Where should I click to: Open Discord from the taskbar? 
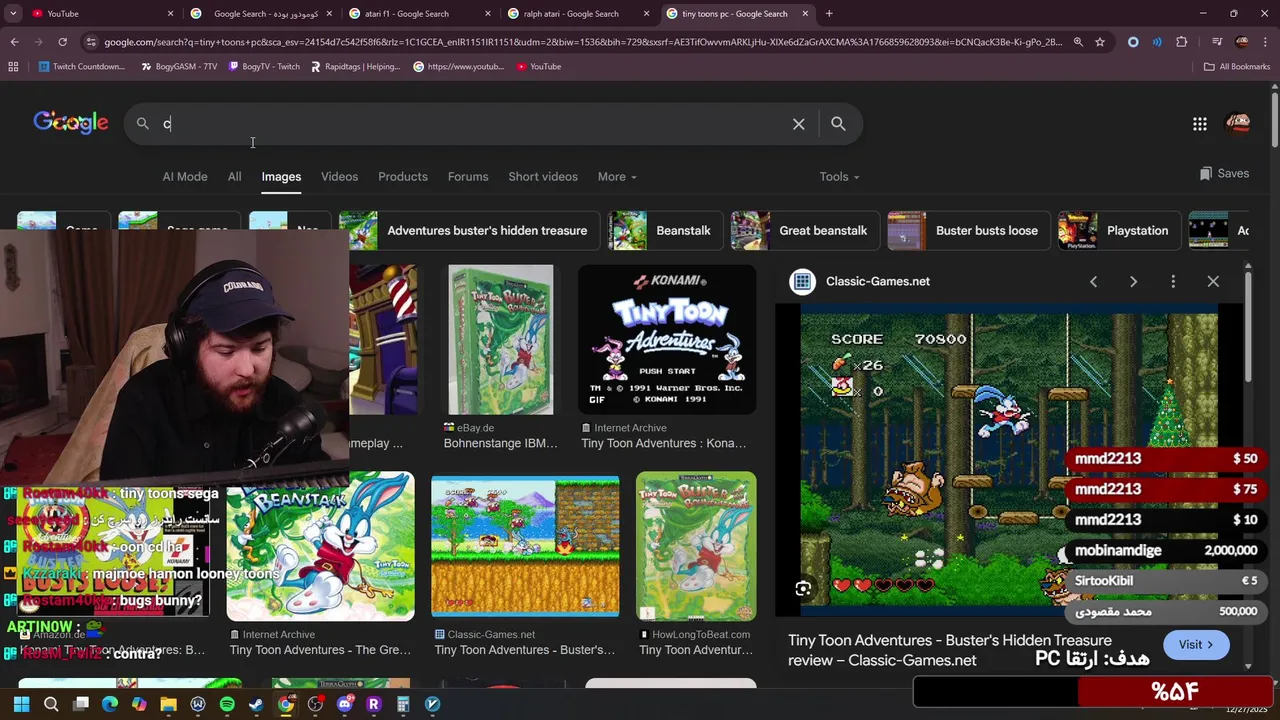click(345, 704)
